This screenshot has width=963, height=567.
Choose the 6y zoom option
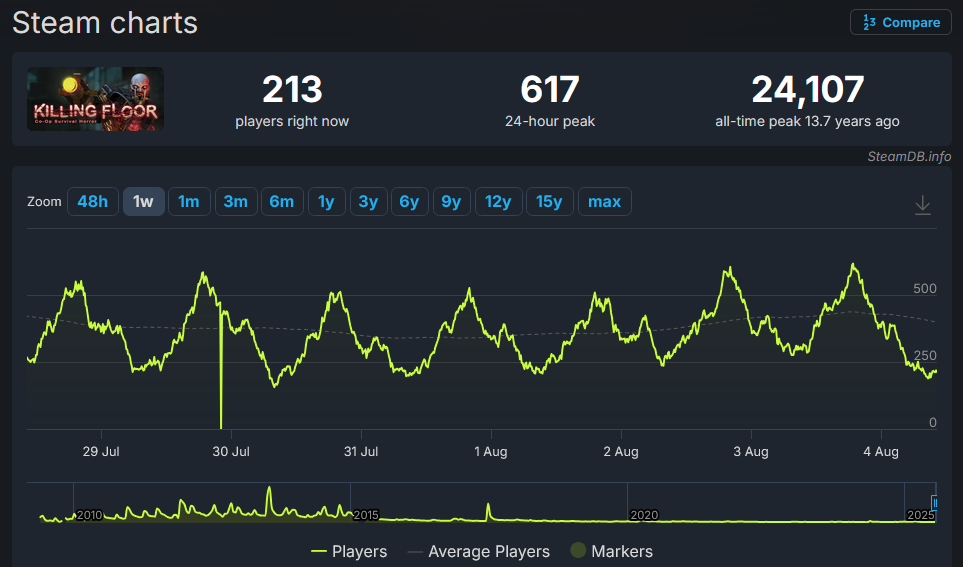tap(410, 201)
